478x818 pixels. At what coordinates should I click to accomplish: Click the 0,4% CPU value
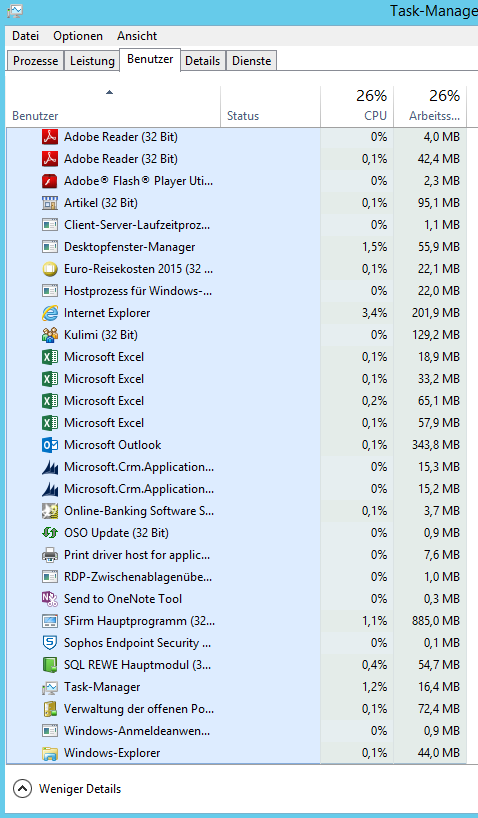click(x=374, y=665)
